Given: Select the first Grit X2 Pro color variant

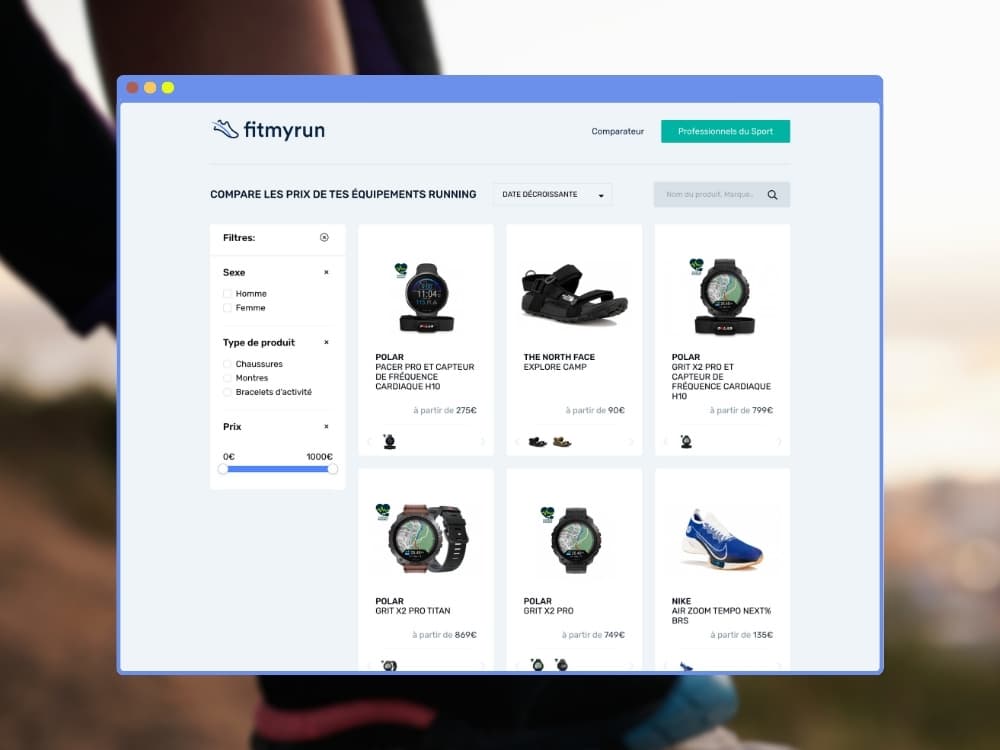Looking at the screenshot, I should tap(538, 665).
